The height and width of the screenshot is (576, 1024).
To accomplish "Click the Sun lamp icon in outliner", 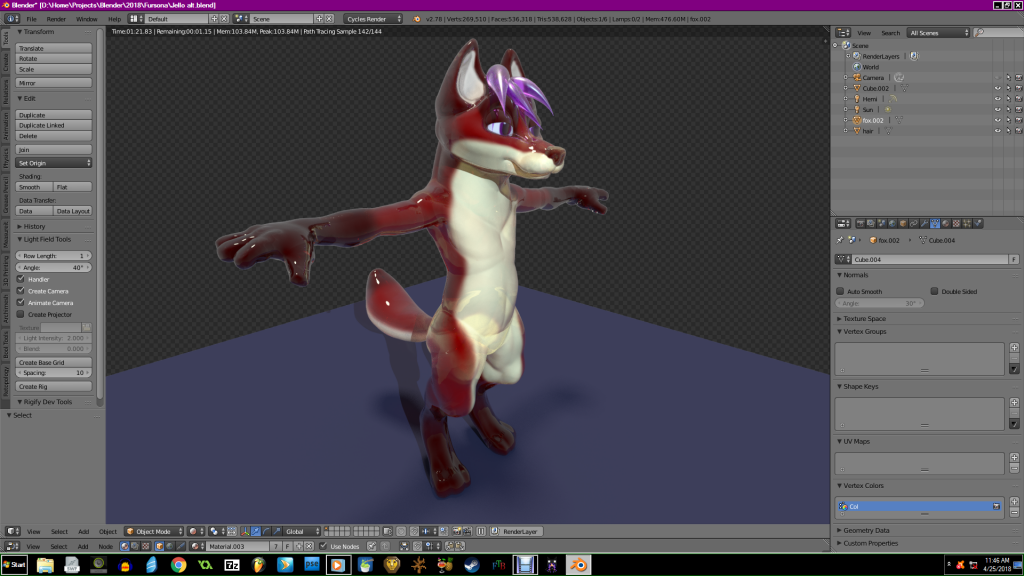I will (857, 109).
